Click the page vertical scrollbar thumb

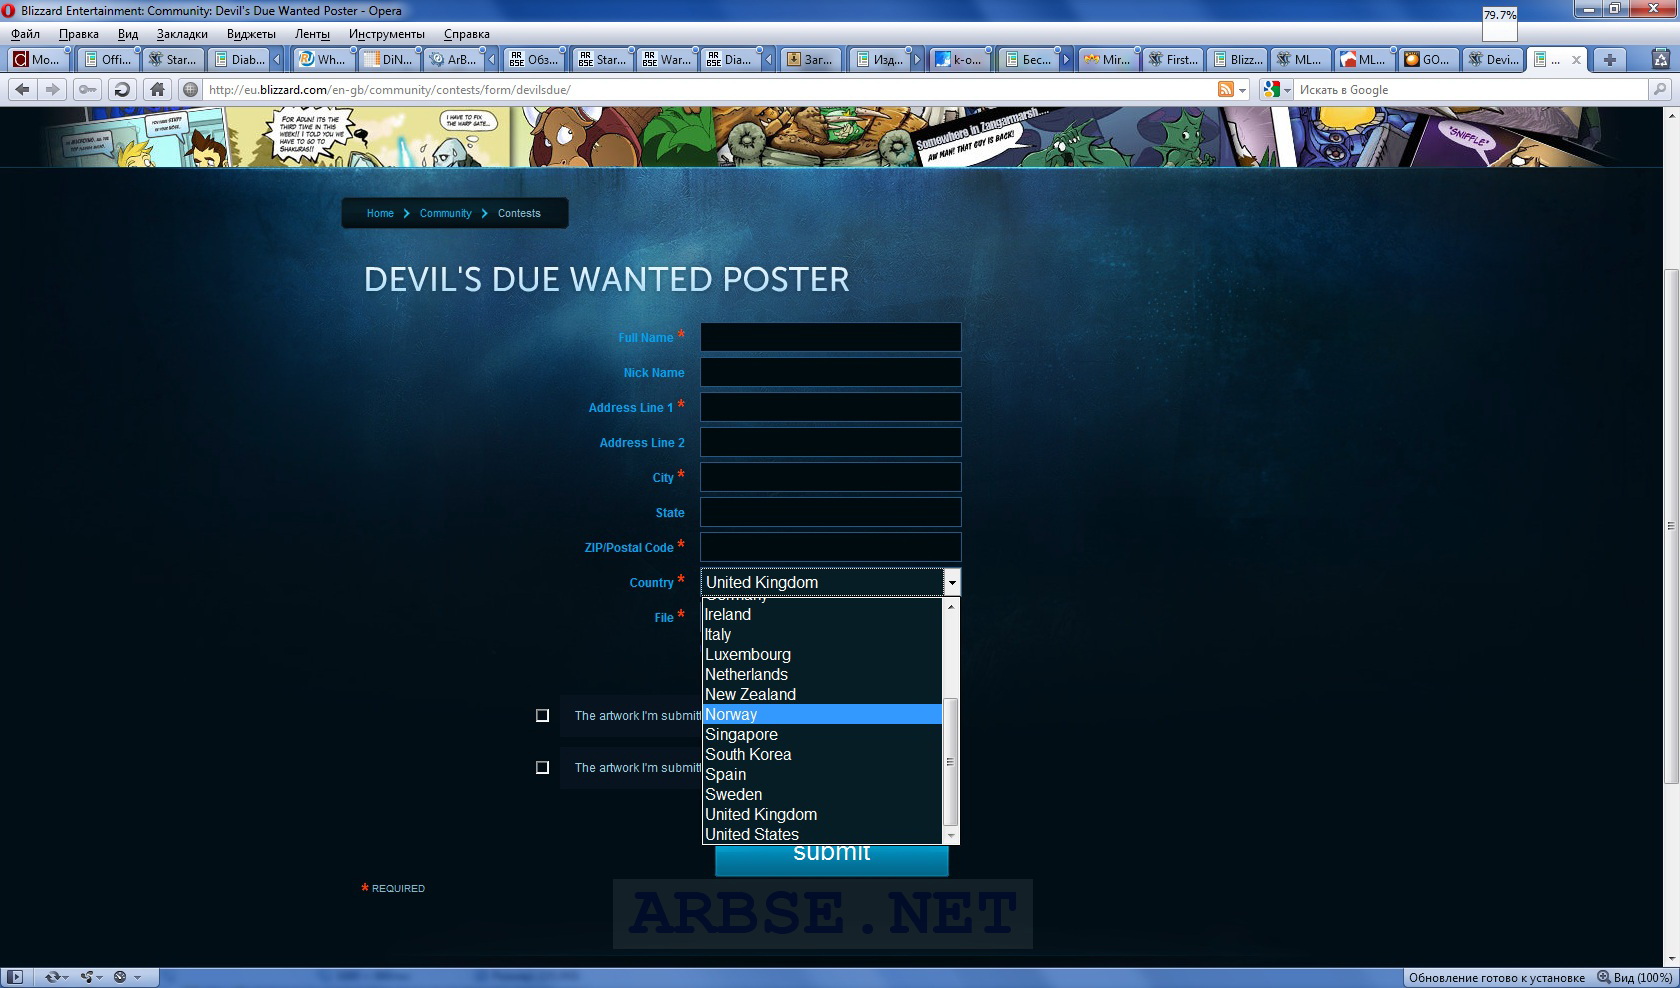[1671, 526]
